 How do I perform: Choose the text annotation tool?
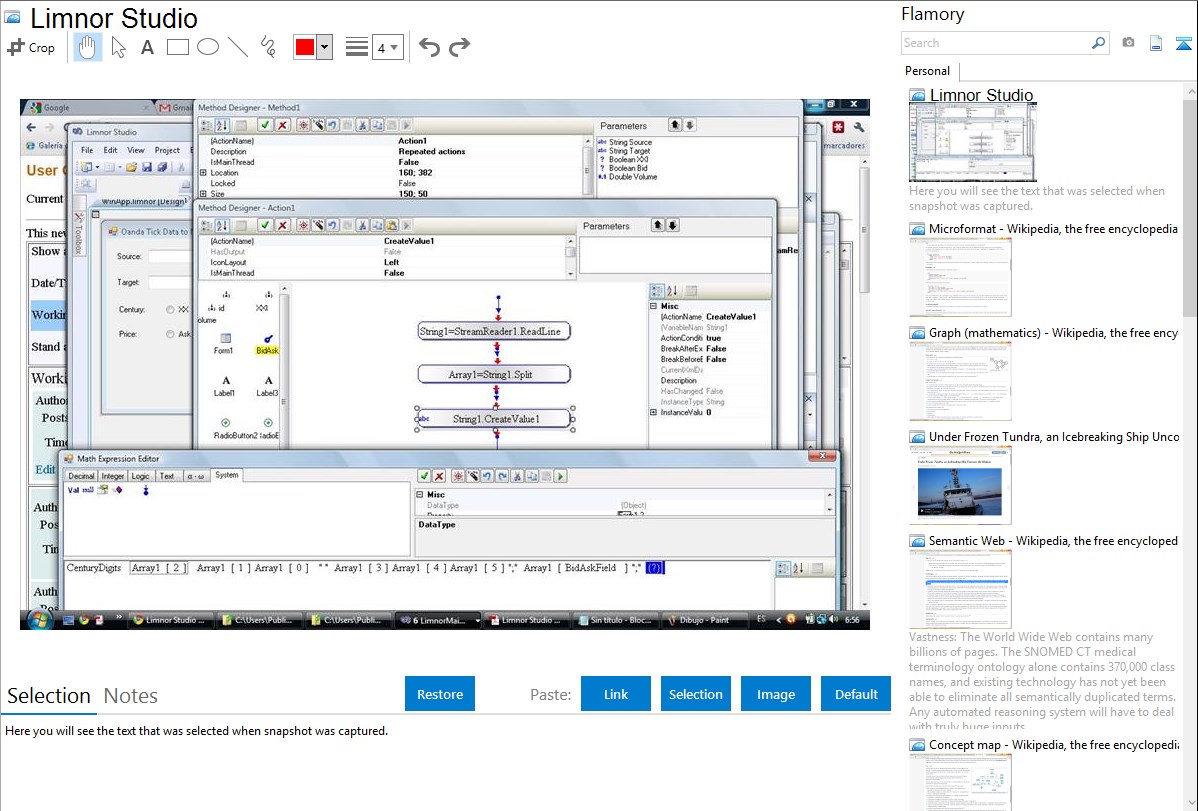(147, 47)
